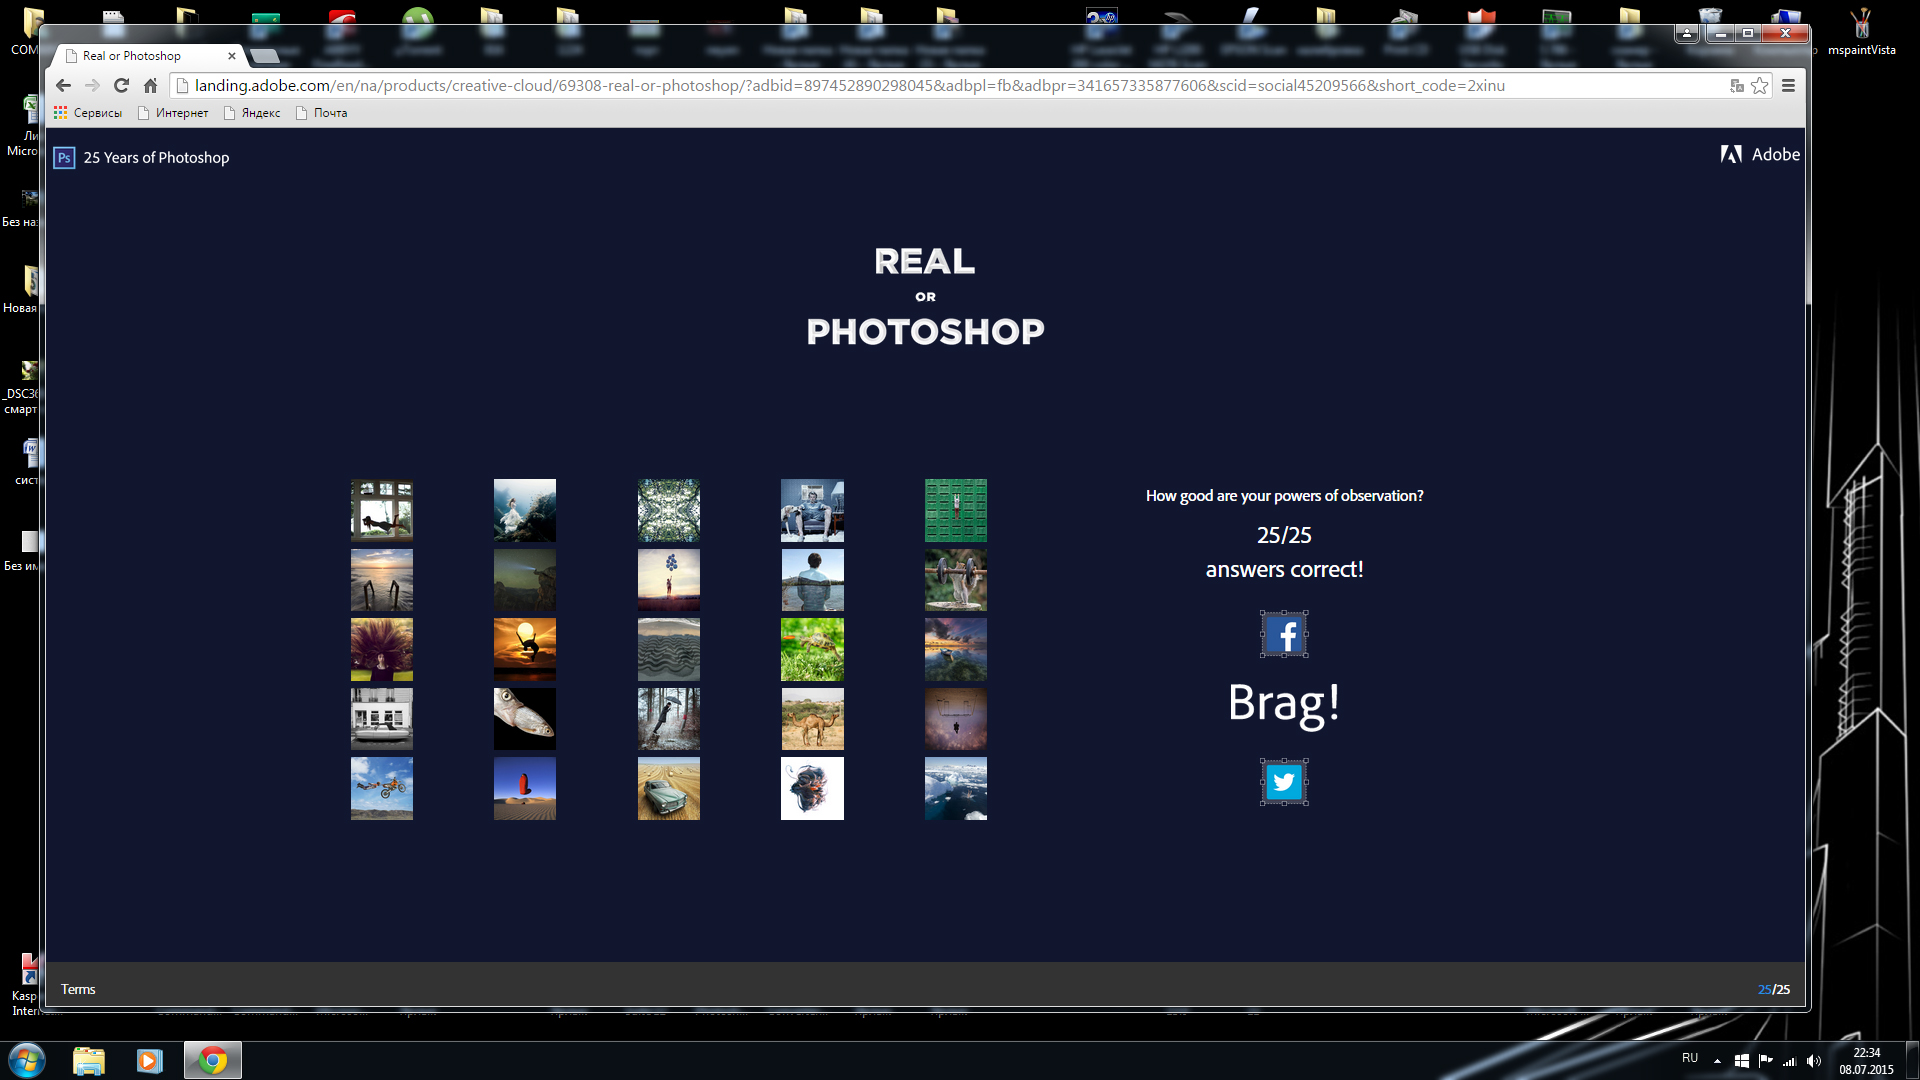Reload the page with refresh icon
Viewport: 1920px width, 1080px height.
(121, 86)
